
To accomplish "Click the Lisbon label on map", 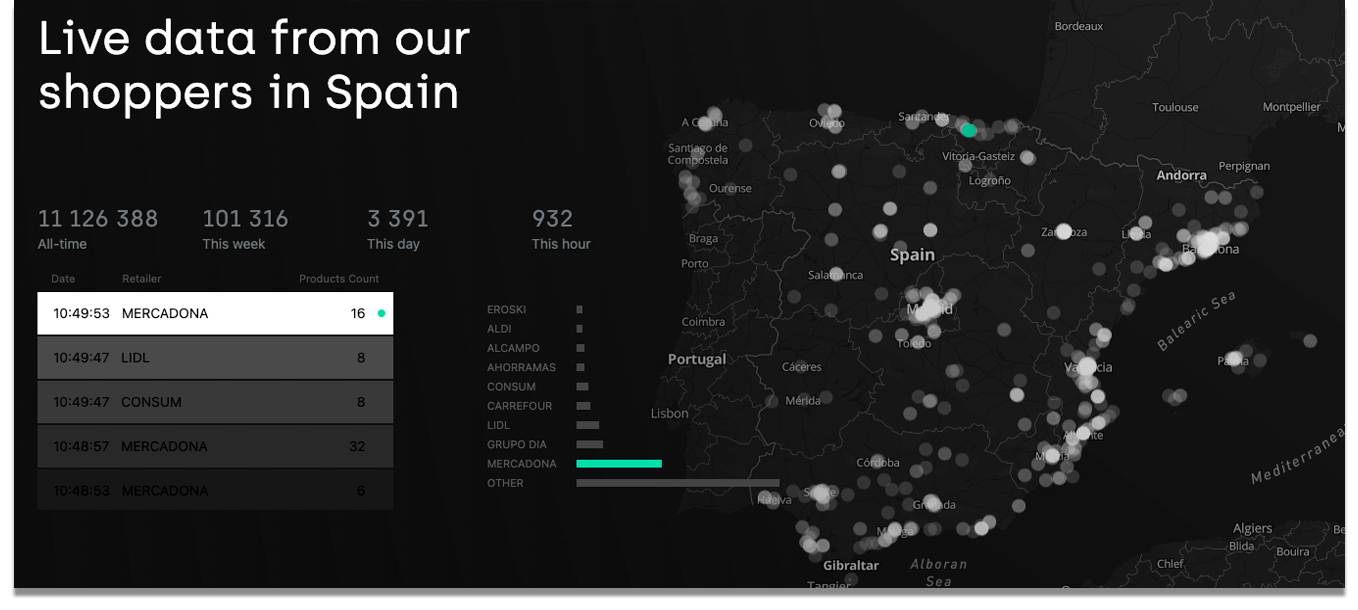I will click(669, 413).
